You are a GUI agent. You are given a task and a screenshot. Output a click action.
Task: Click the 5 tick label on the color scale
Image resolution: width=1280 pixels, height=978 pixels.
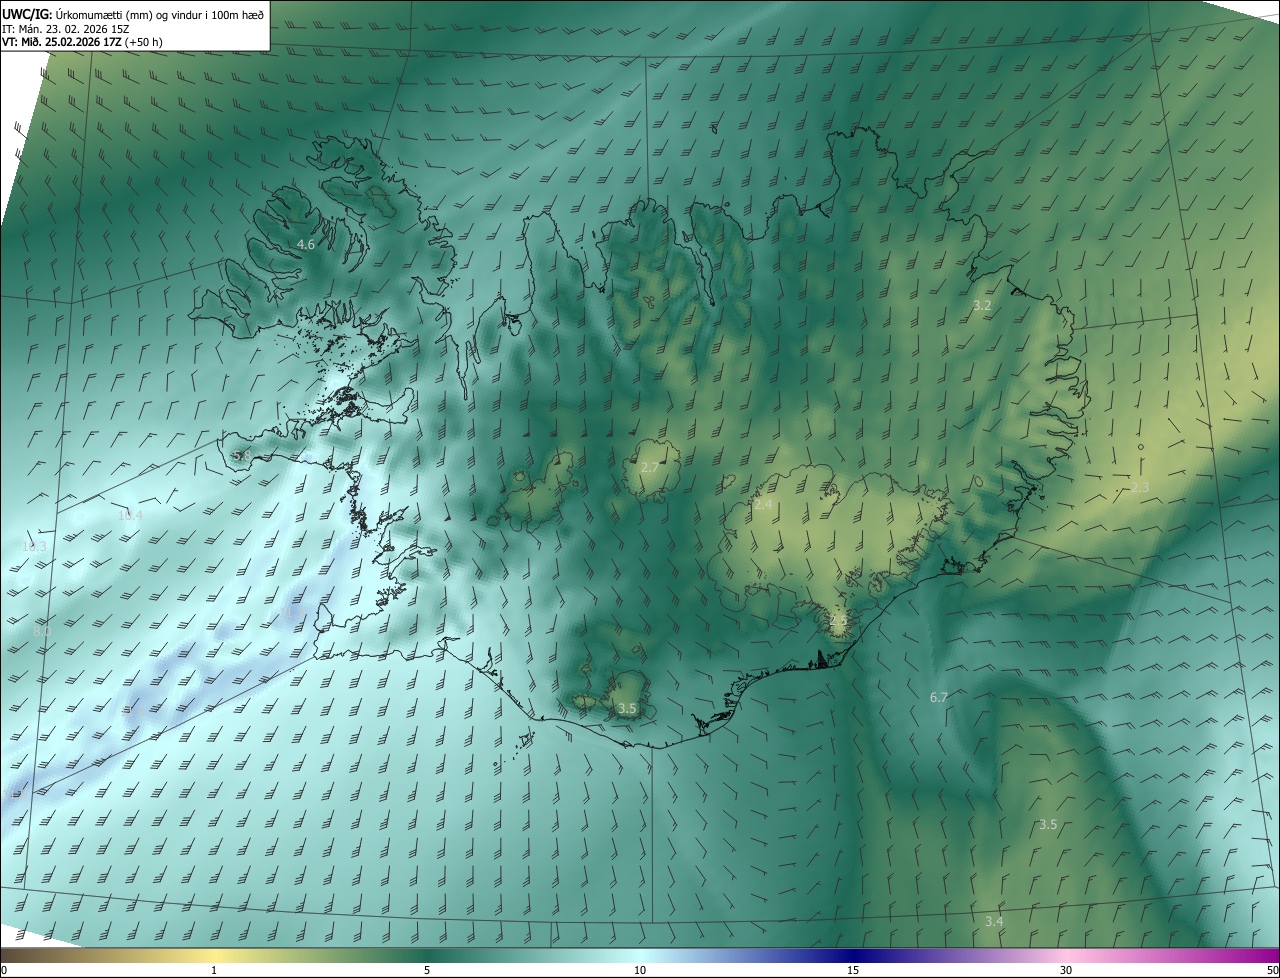tap(427, 970)
